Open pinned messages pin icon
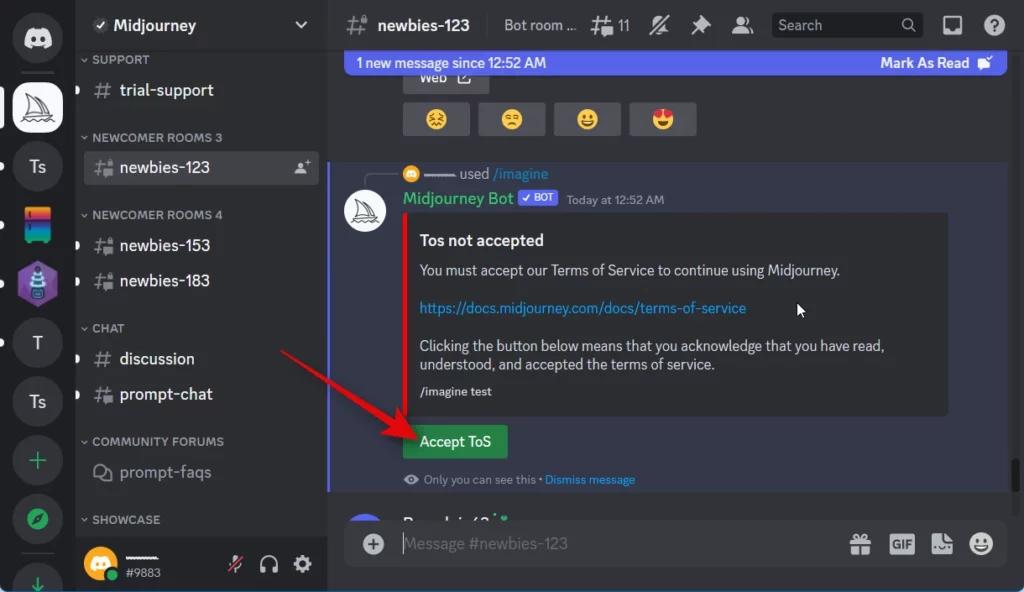This screenshot has height=592, width=1024. coord(700,25)
